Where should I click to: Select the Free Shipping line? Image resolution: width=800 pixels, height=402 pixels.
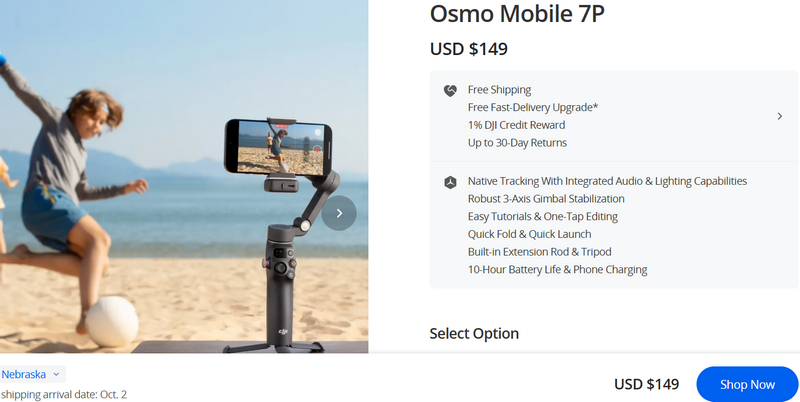point(499,90)
